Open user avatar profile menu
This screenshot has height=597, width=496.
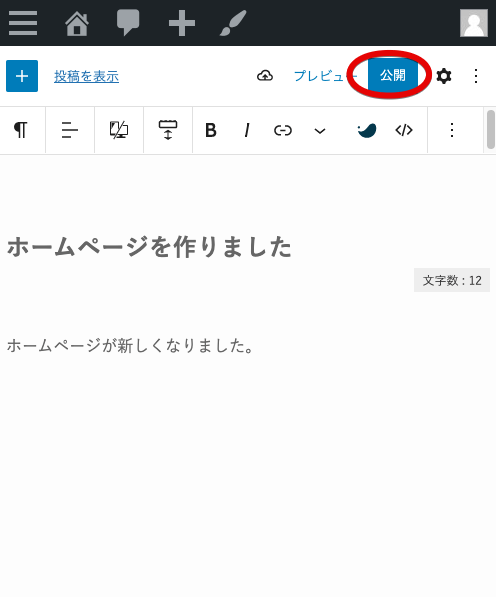[x=474, y=23]
